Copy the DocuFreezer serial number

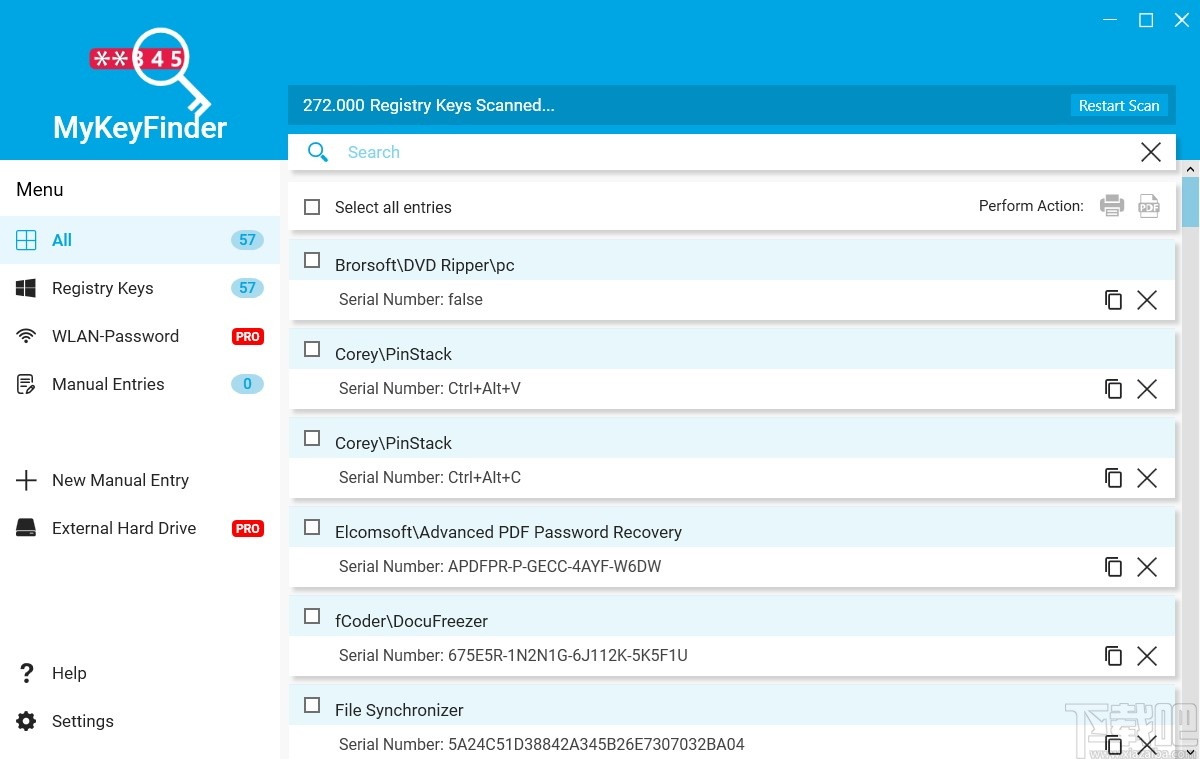(1114, 655)
